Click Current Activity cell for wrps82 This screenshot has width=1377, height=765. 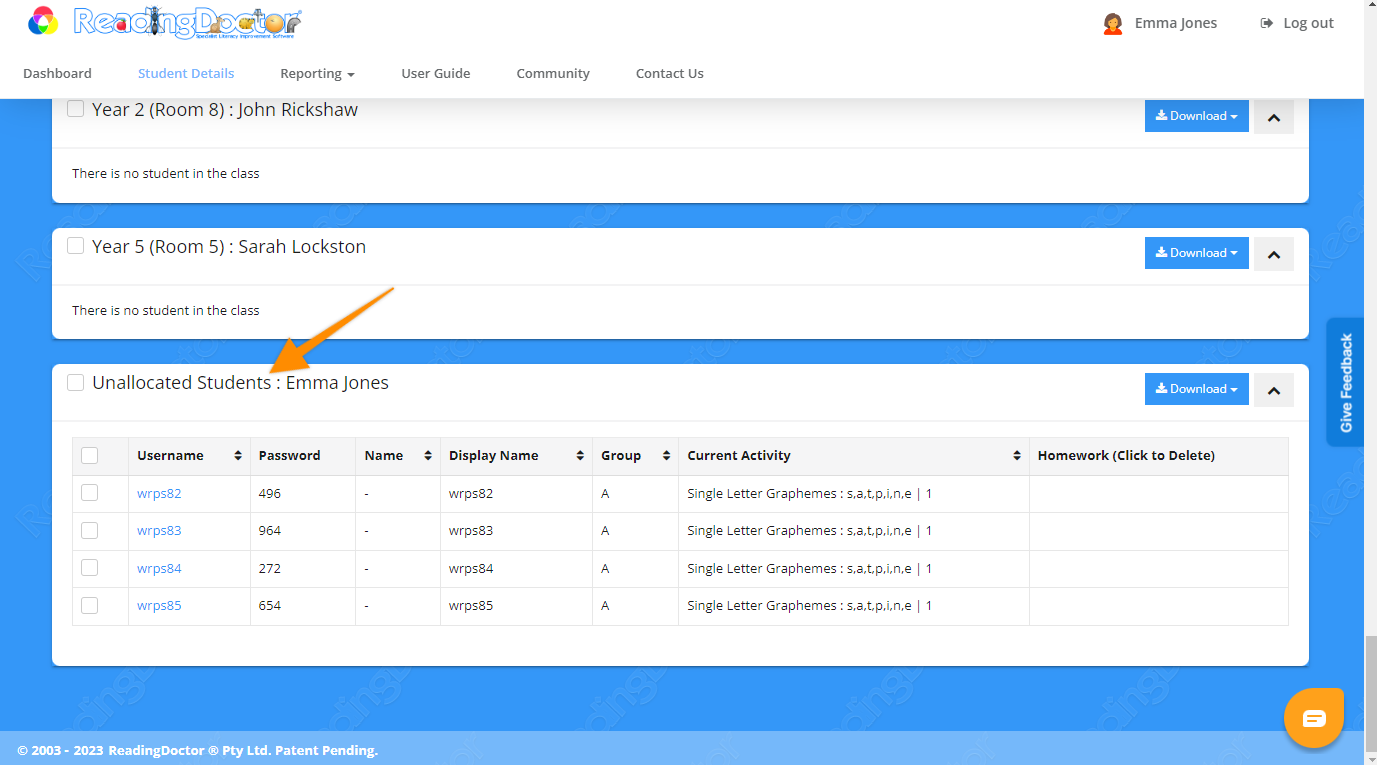tap(854, 493)
